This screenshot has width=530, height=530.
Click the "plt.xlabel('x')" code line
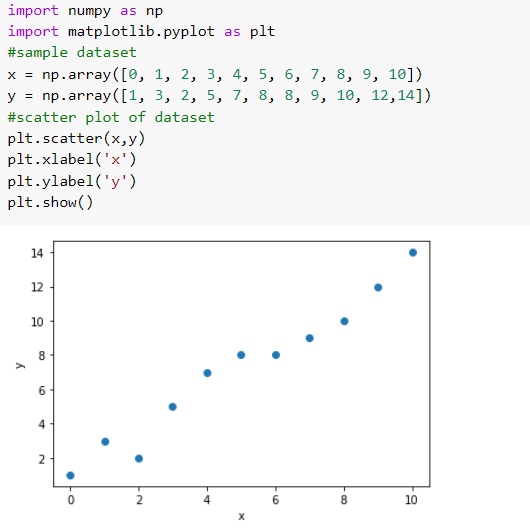(72, 160)
